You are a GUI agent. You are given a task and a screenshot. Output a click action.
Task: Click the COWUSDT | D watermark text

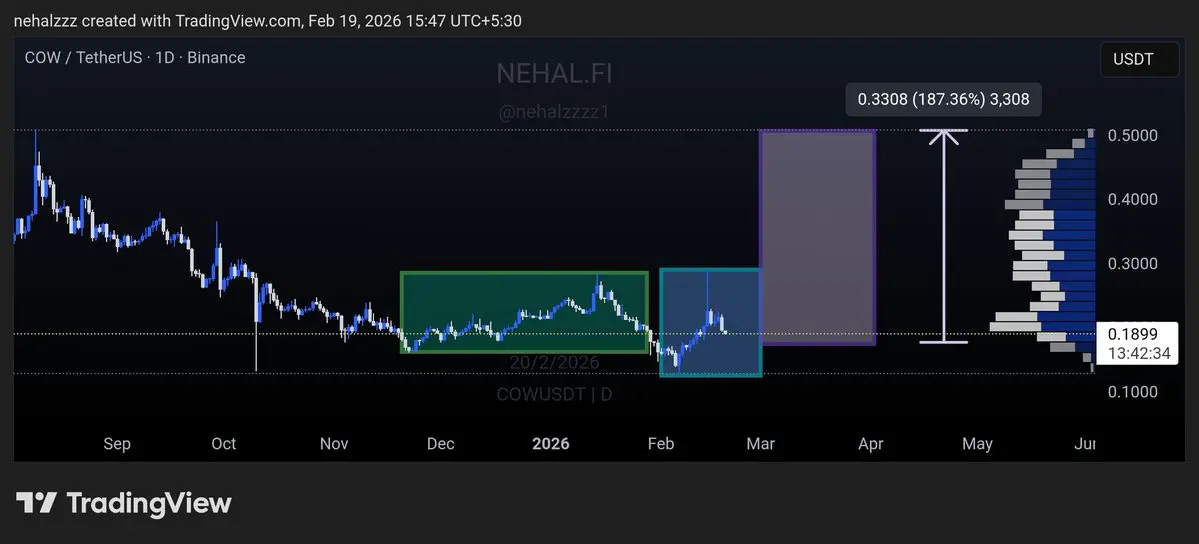pyautogui.click(x=554, y=395)
